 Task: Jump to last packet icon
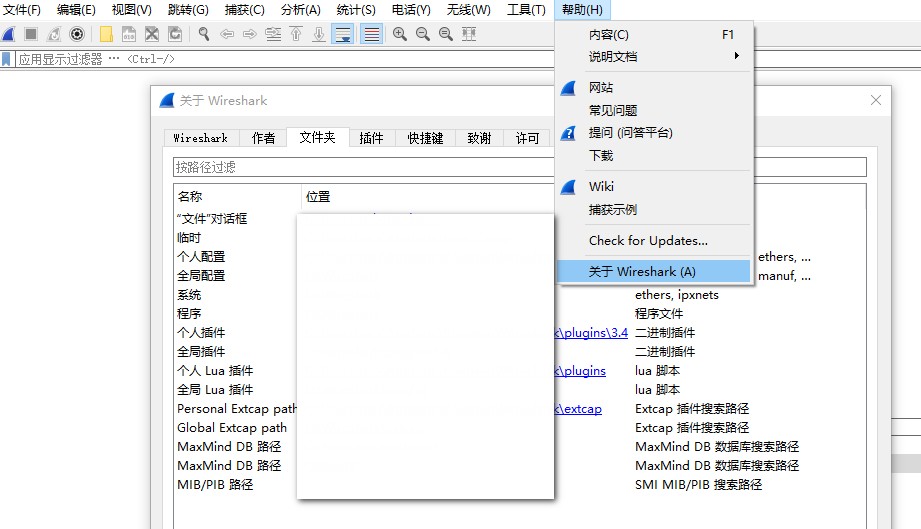point(319,34)
